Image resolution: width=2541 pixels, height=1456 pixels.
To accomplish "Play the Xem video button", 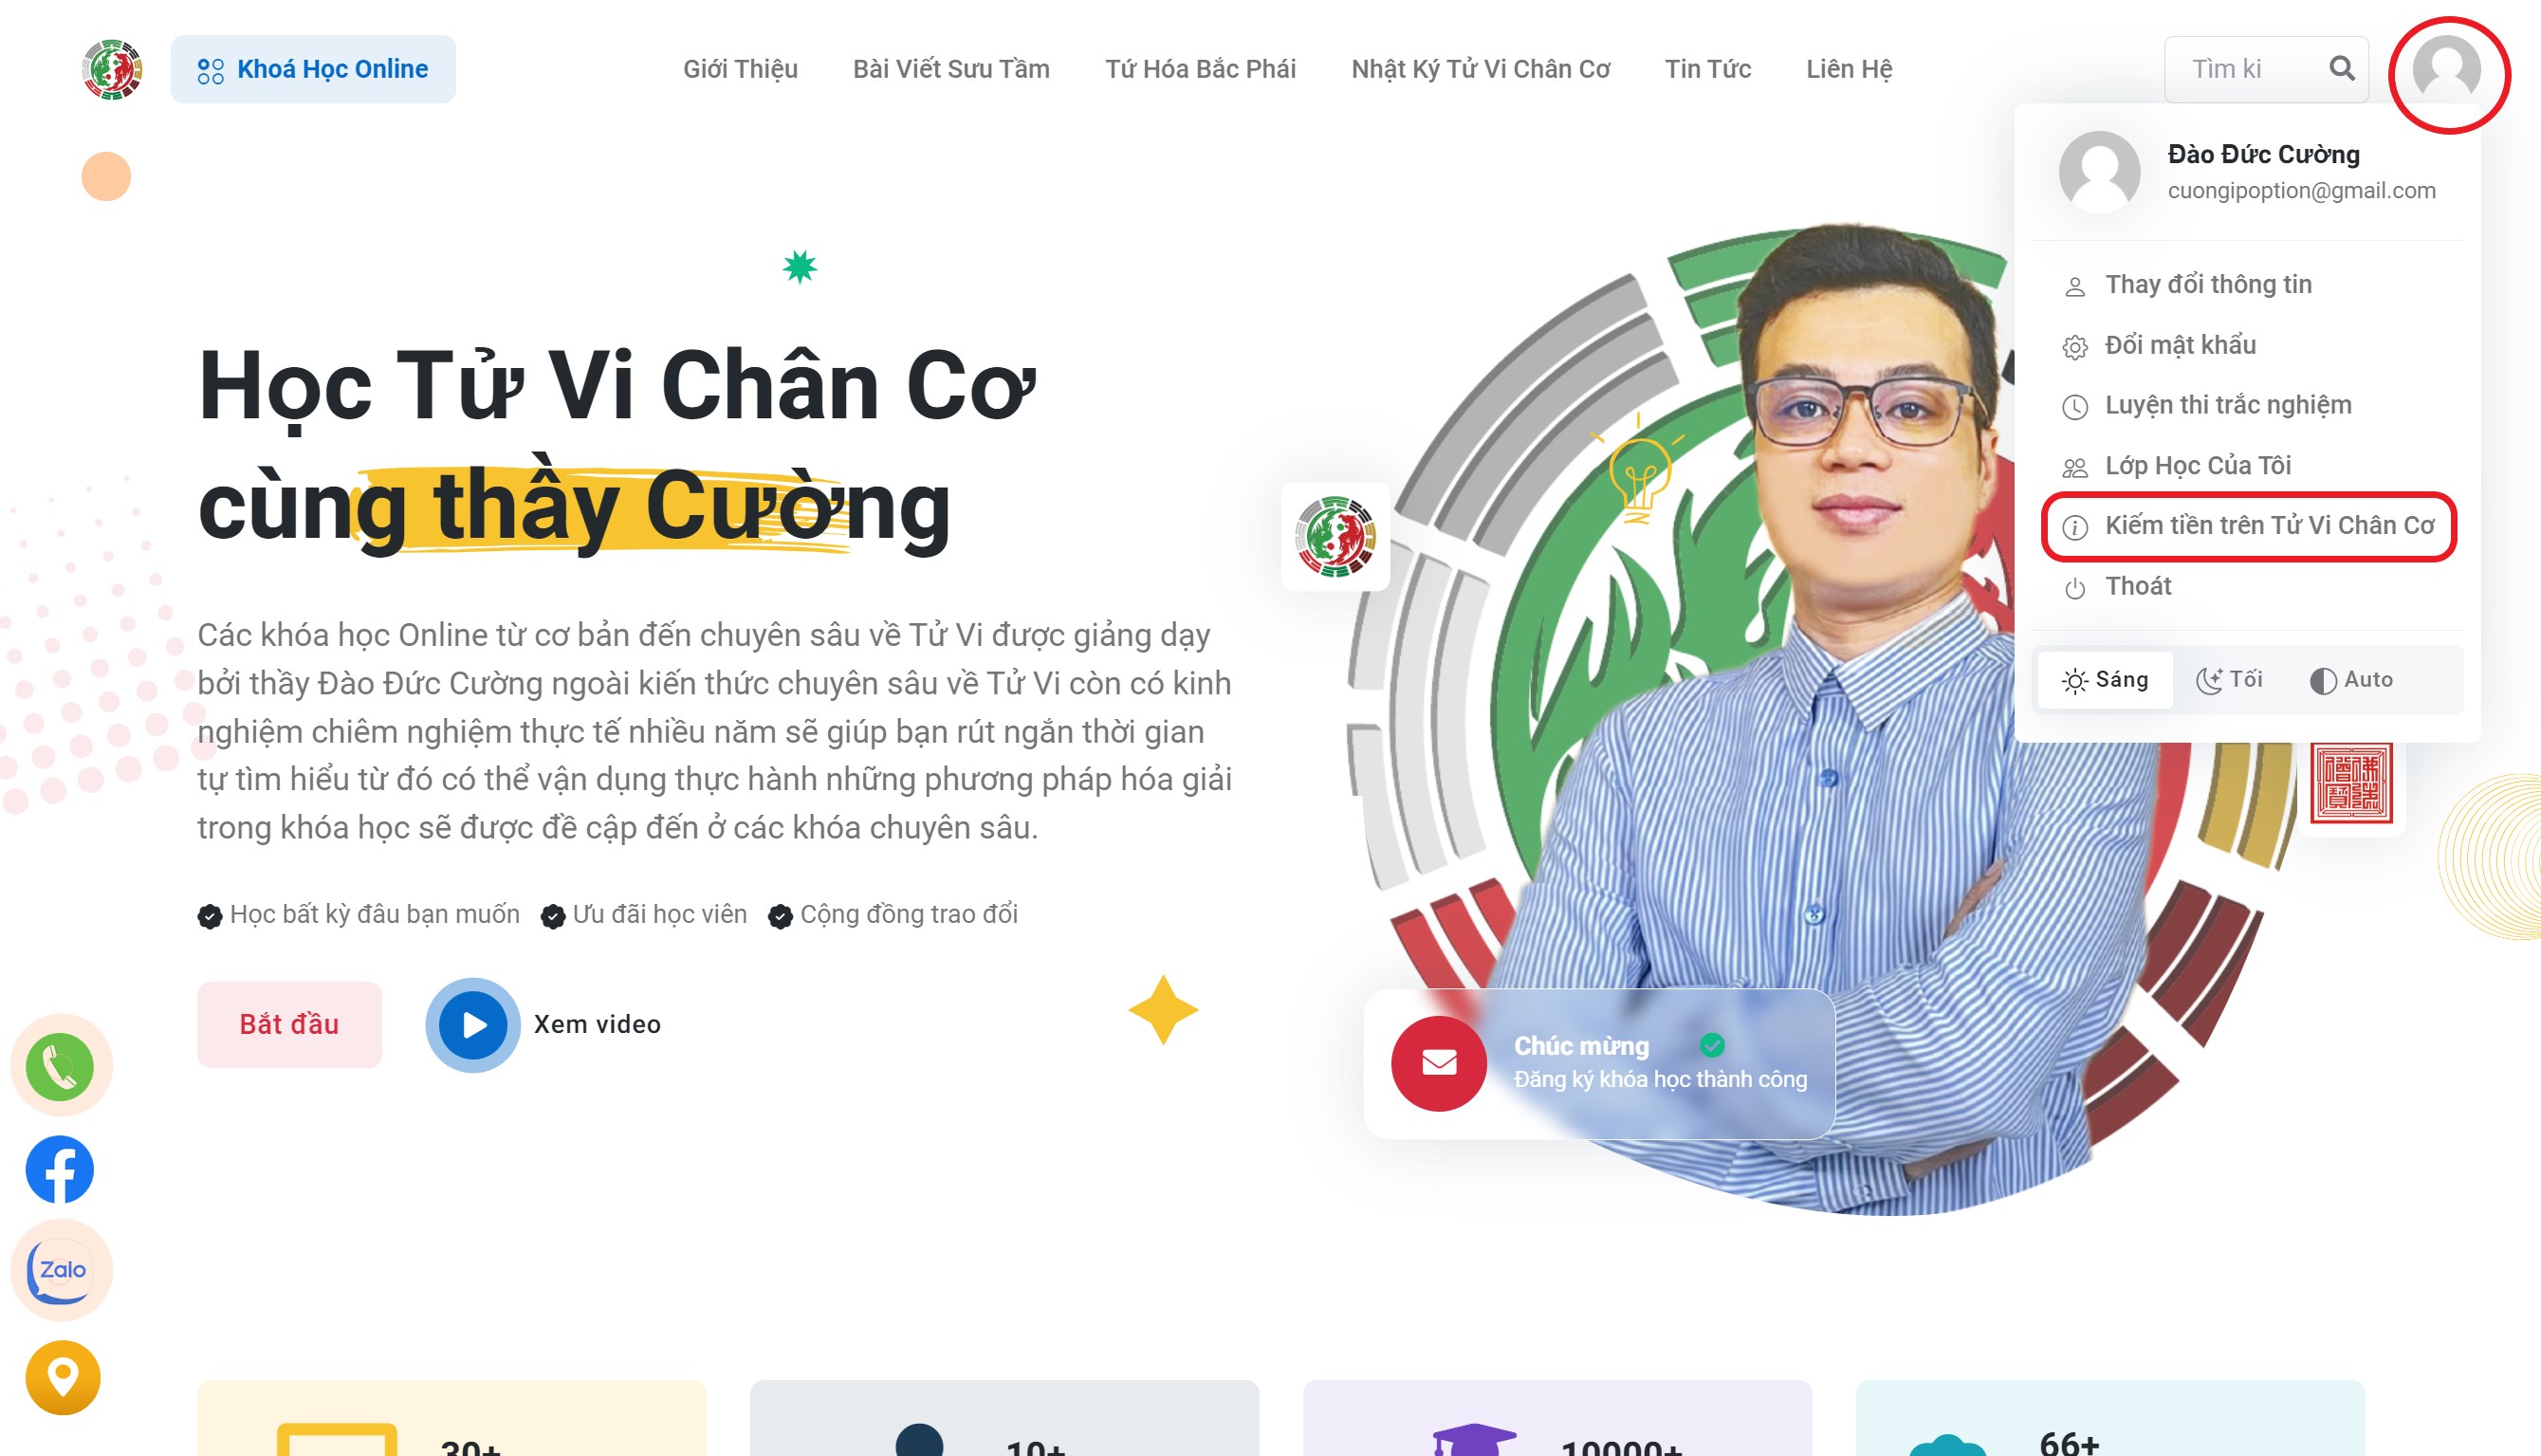I will coord(472,1024).
